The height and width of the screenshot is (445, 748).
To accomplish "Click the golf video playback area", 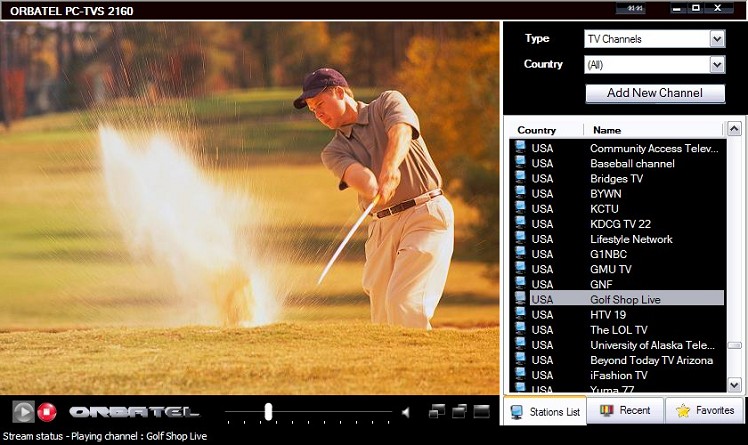I will [x=249, y=208].
